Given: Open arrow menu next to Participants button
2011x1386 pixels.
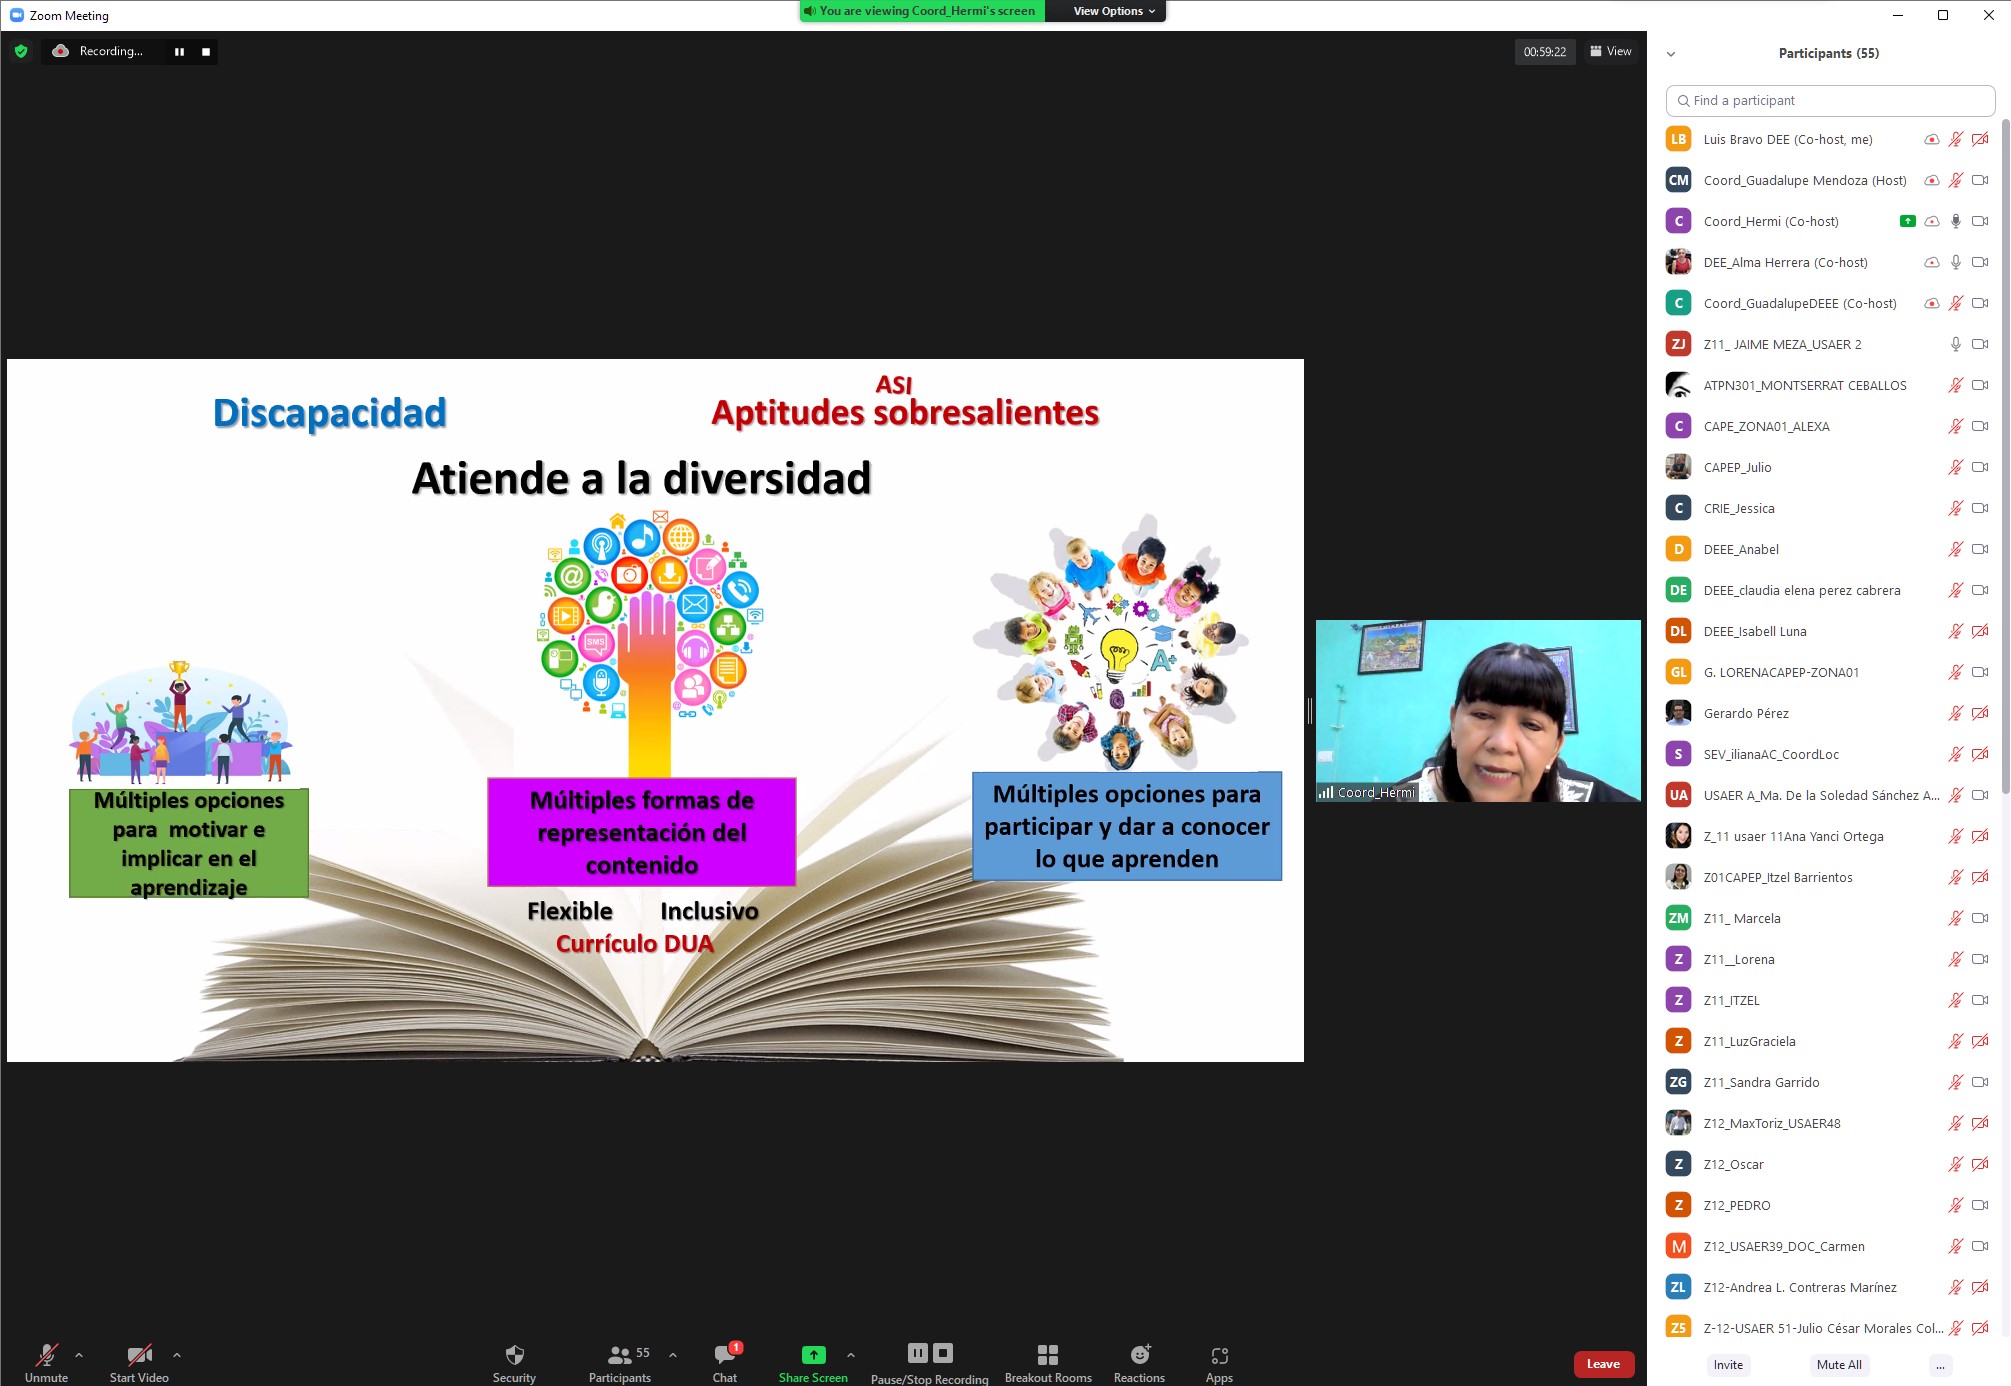Looking at the screenshot, I should (673, 1355).
